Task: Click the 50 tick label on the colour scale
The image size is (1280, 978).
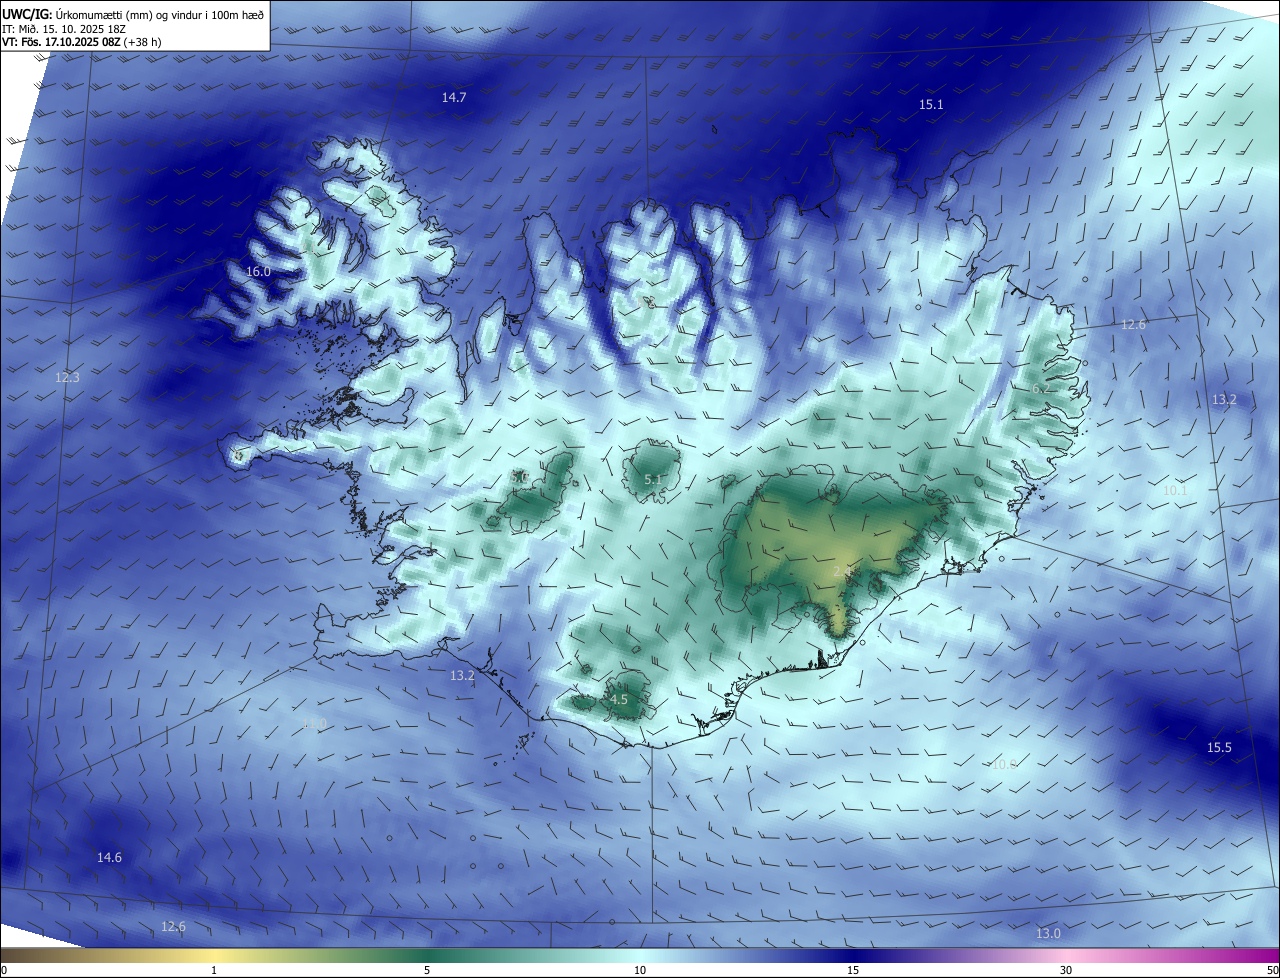Action: 1272,970
